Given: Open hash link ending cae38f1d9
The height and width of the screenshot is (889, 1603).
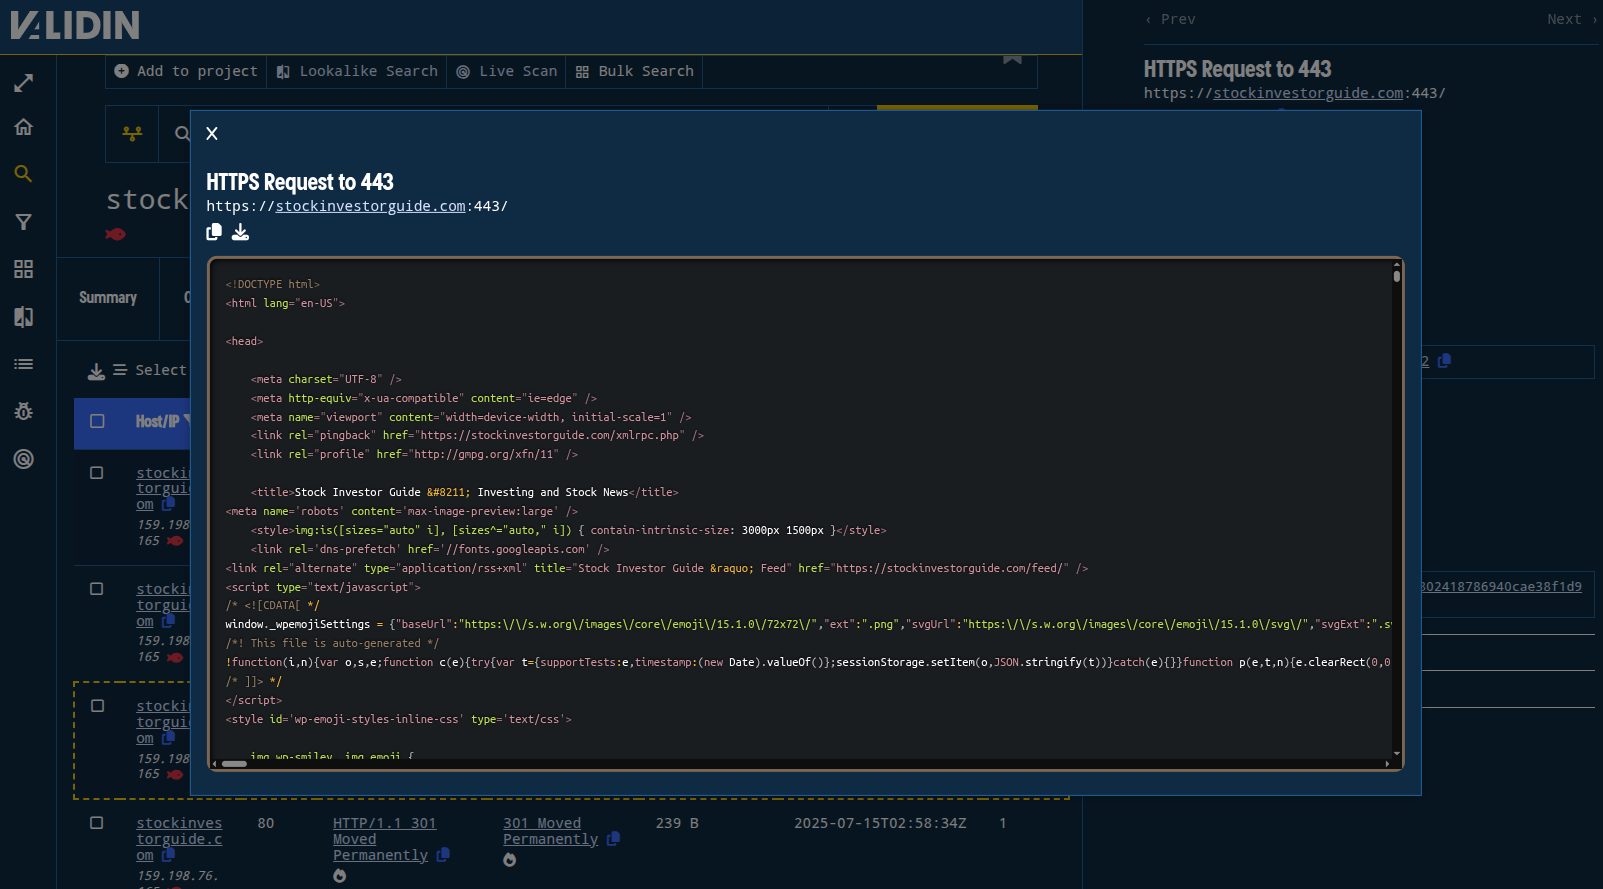Looking at the screenshot, I should 1501,587.
